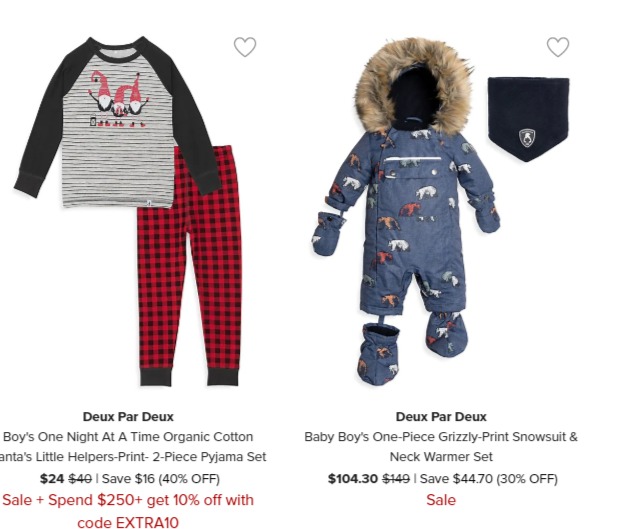
Task: Click the $104.30 sale price
Action: (x=353, y=479)
